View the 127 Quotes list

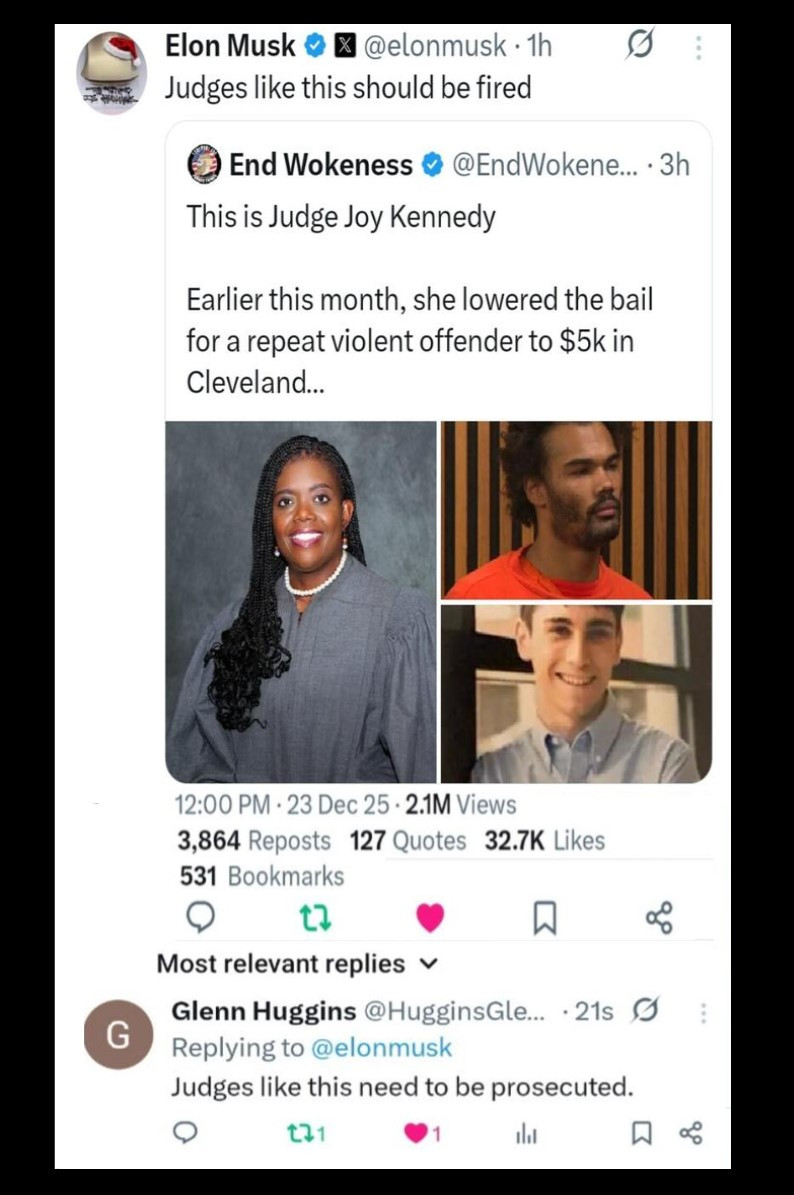pos(408,841)
